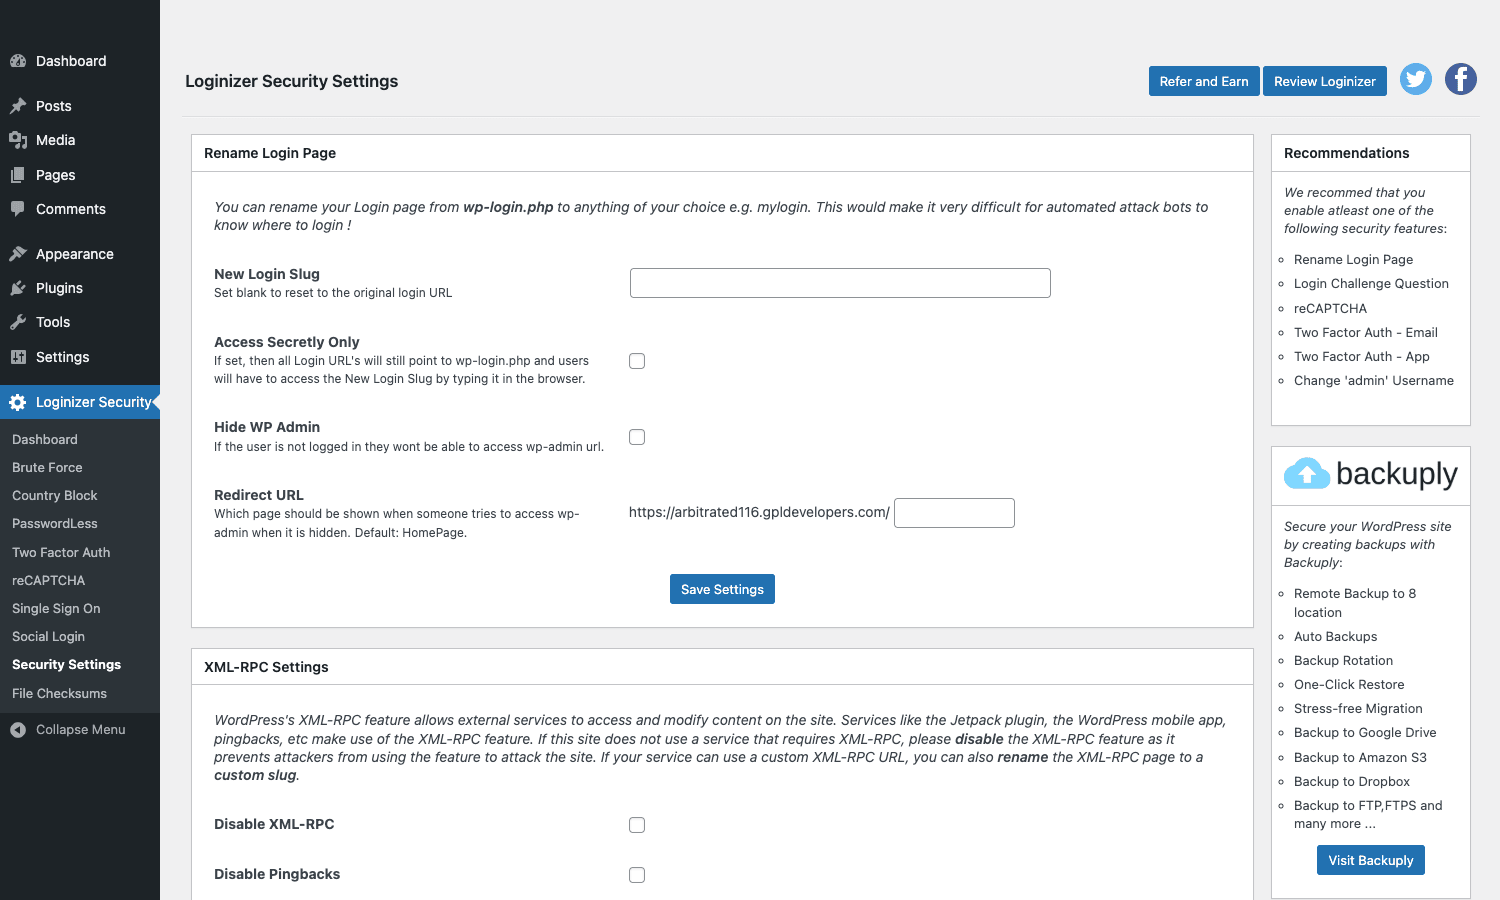Click Backup to Dropbox text
This screenshot has width=1500, height=900.
click(1352, 781)
